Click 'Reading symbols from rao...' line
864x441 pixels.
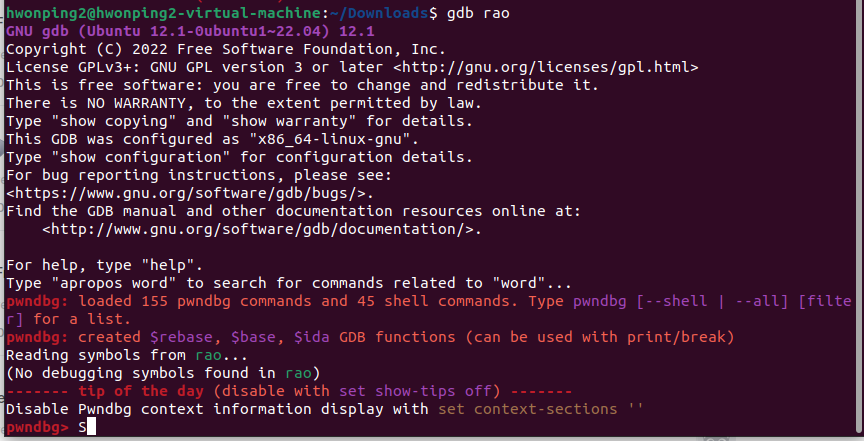[127, 356]
